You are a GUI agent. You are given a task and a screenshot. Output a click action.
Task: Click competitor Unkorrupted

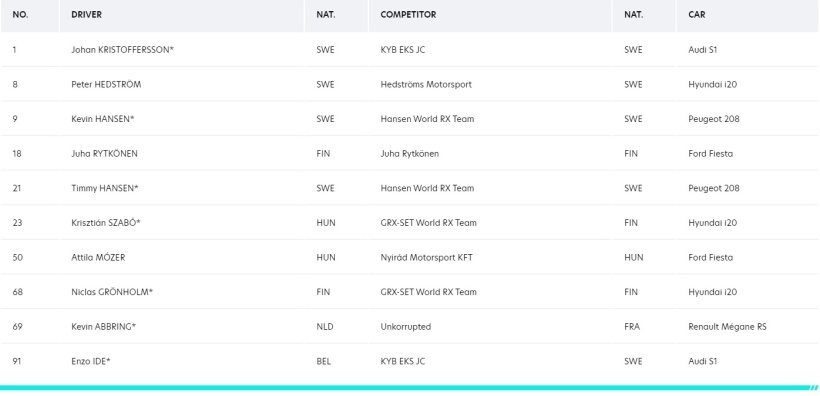pyautogui.click(x=406, y=326)
